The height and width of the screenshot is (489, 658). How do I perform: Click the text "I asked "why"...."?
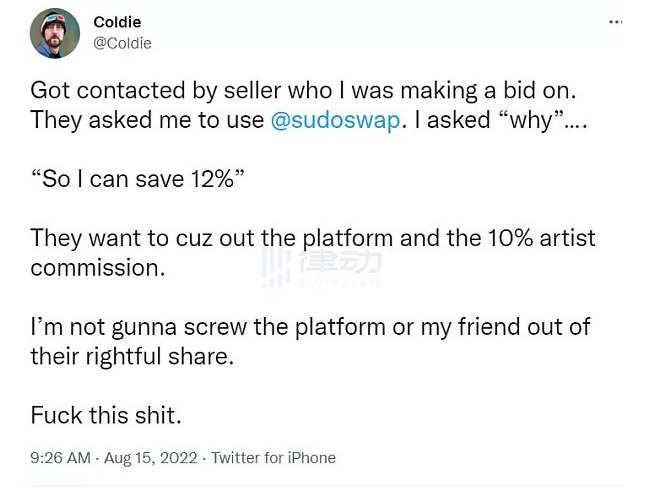[501, 120]
